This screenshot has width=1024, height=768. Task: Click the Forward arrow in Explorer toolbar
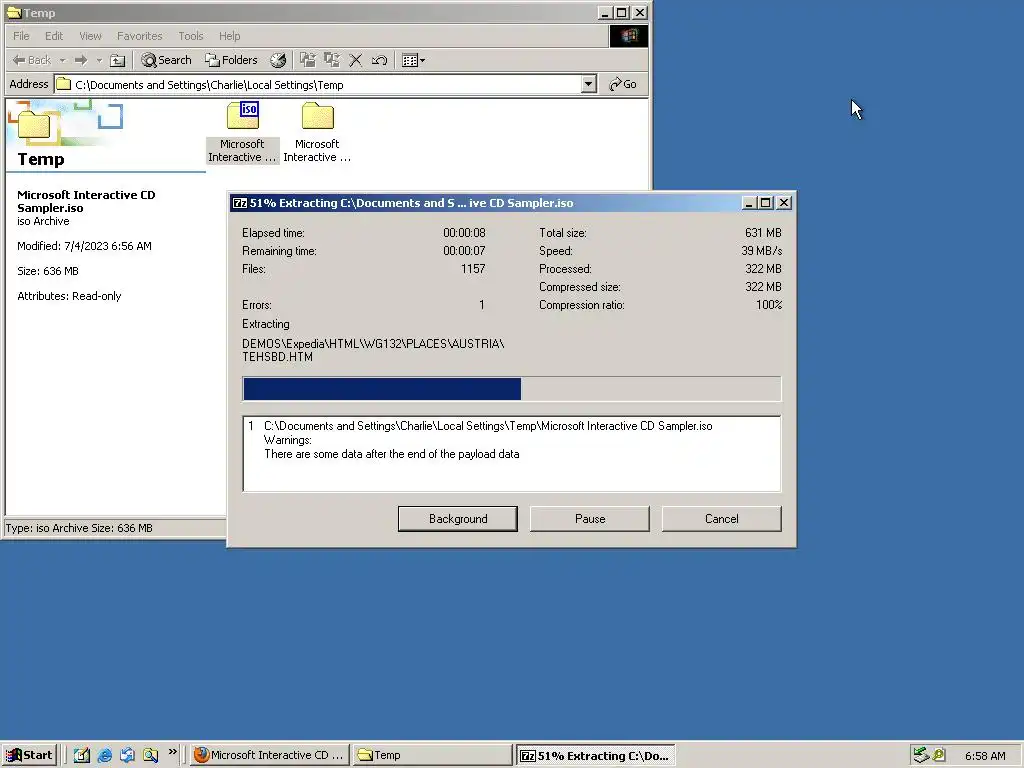click(81, 60)
